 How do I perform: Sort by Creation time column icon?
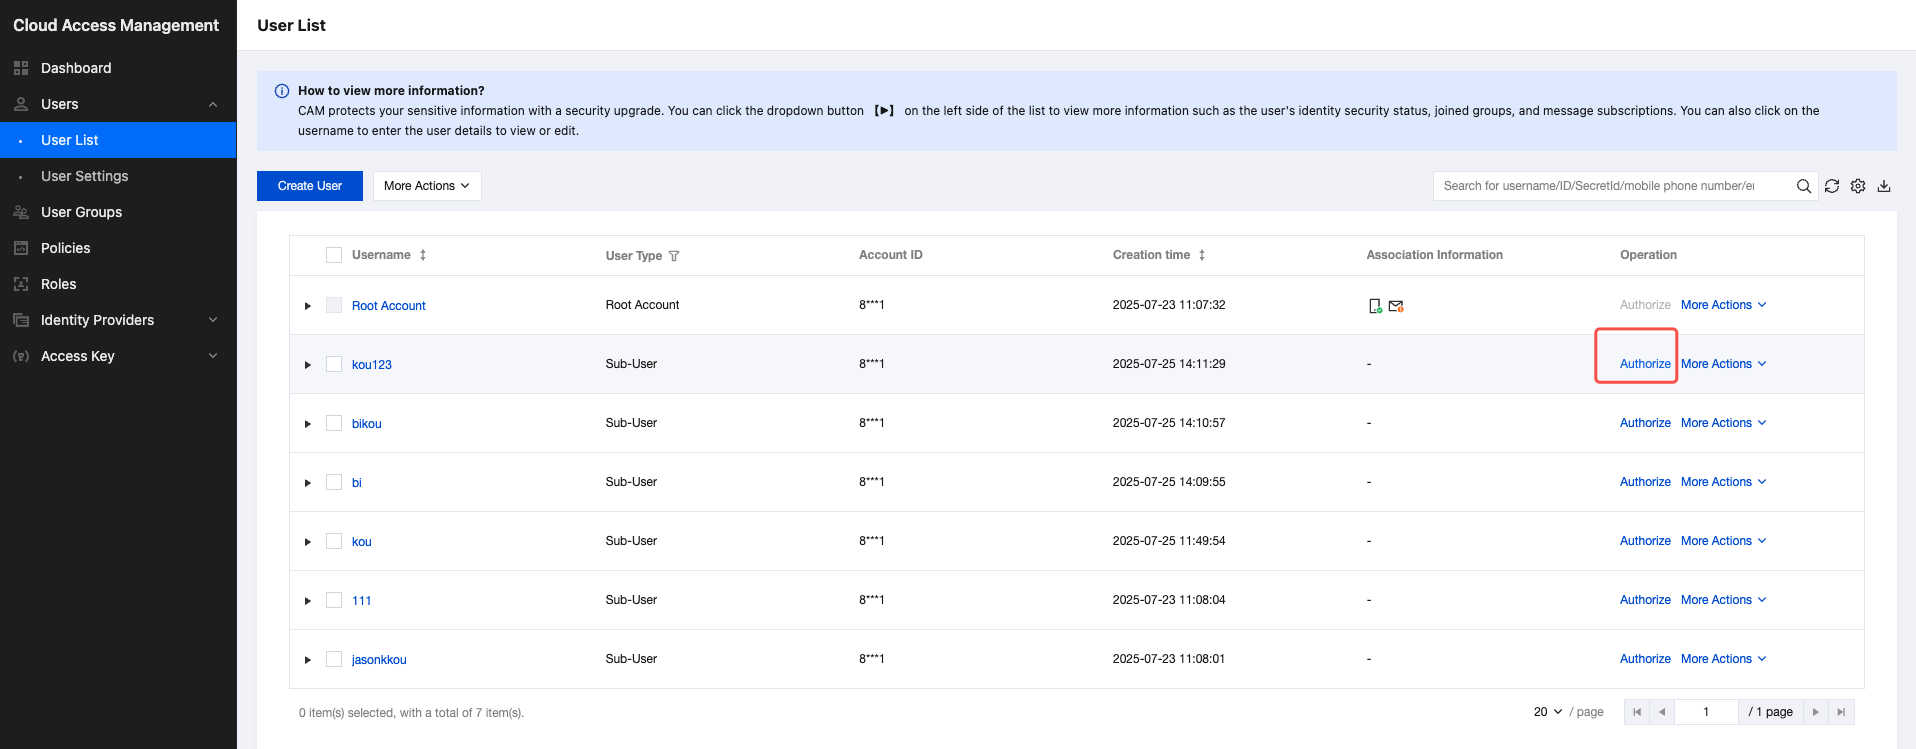1202,255
